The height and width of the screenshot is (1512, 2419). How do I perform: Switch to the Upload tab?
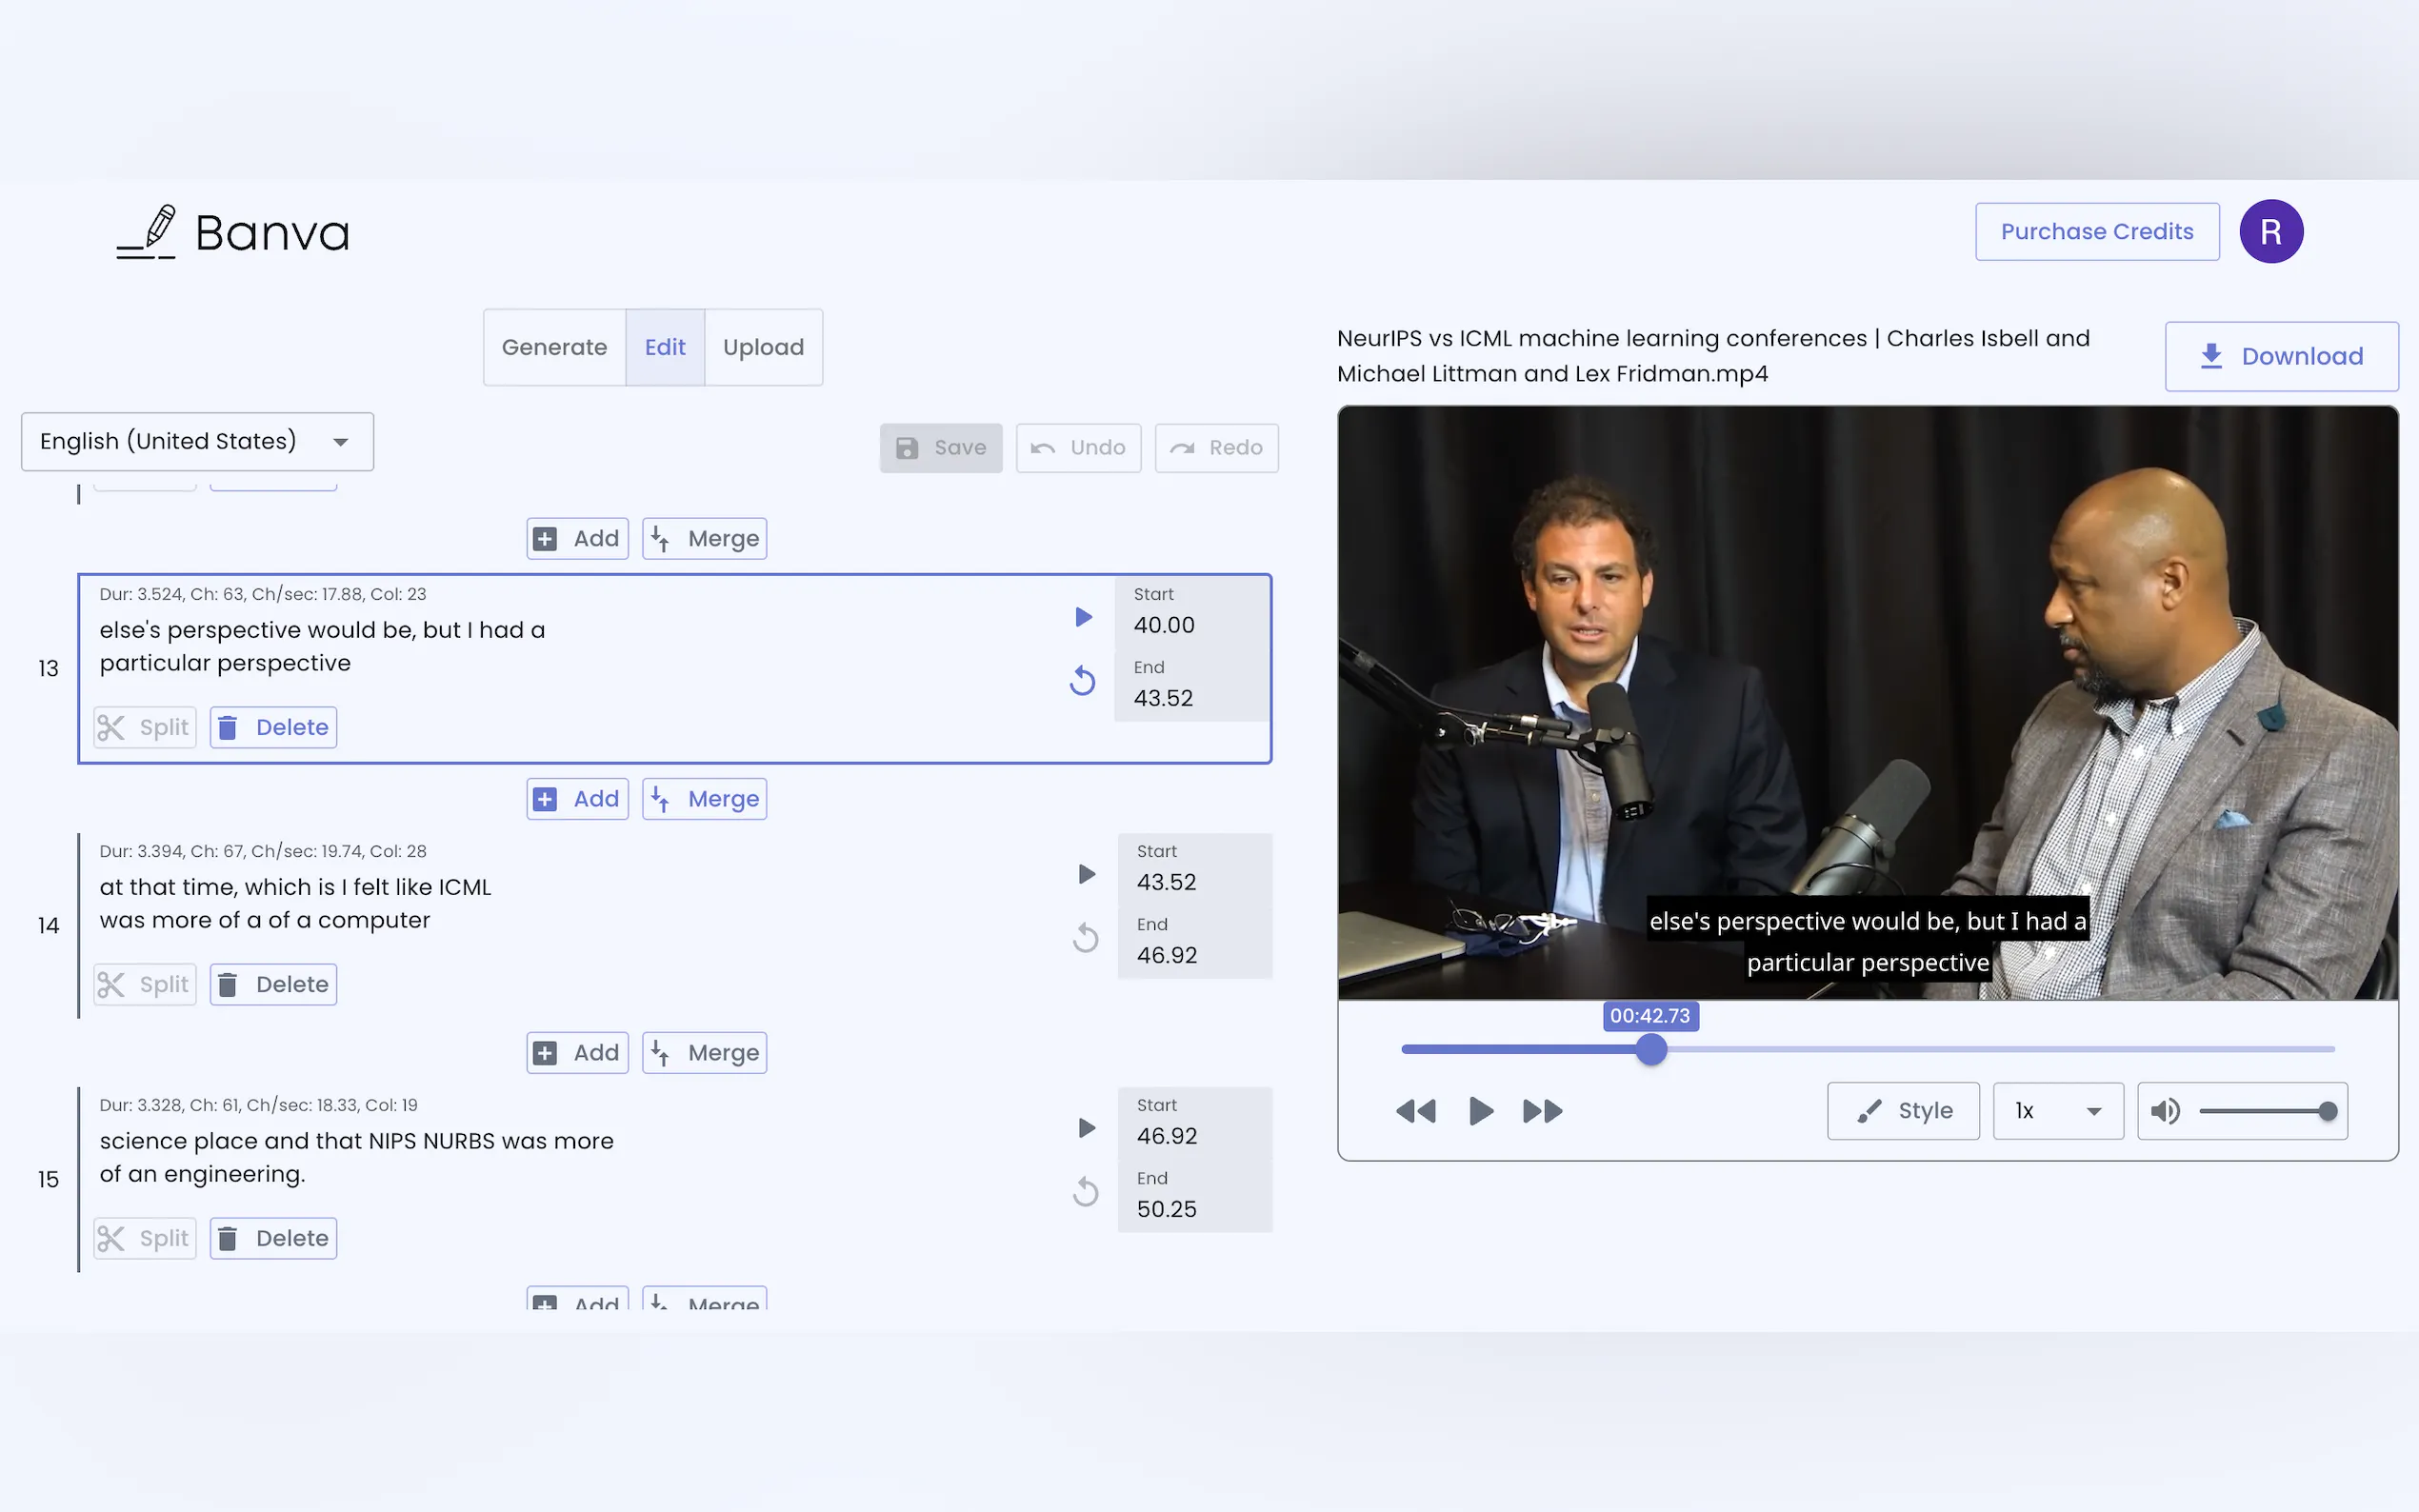click(x=763, y=347)
